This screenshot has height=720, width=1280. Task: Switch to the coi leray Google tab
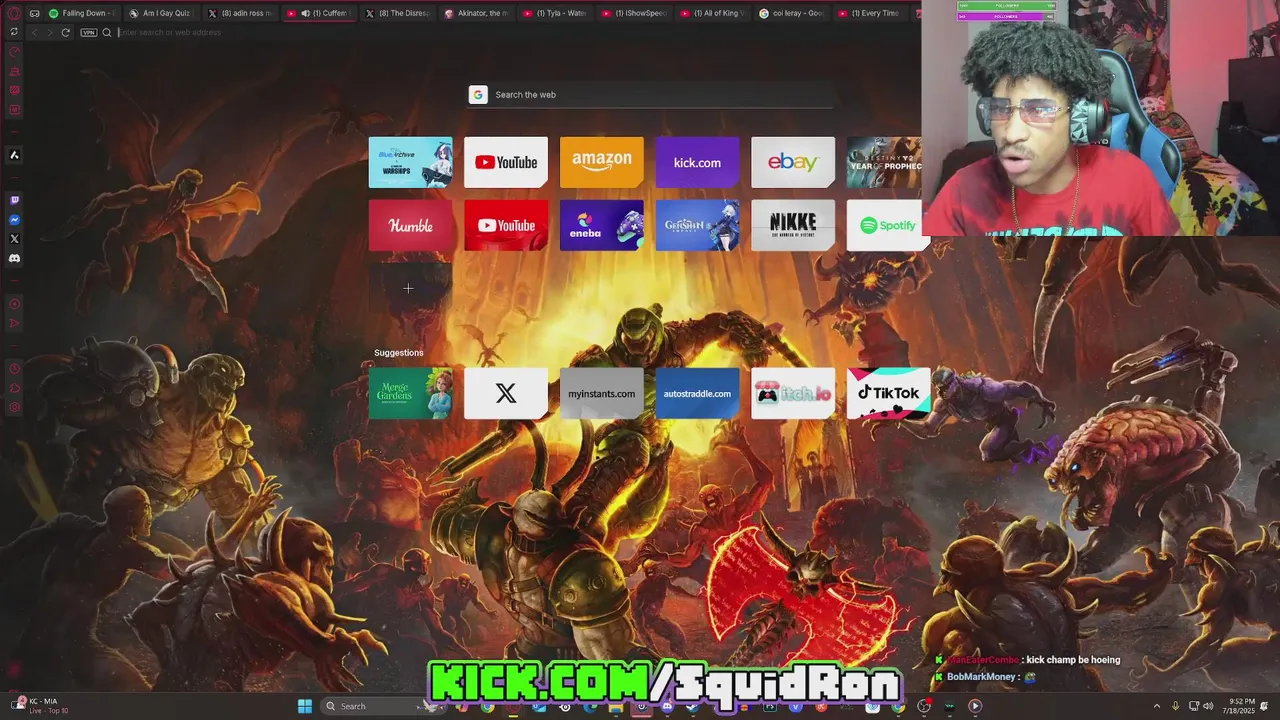[x=790, y=13]
